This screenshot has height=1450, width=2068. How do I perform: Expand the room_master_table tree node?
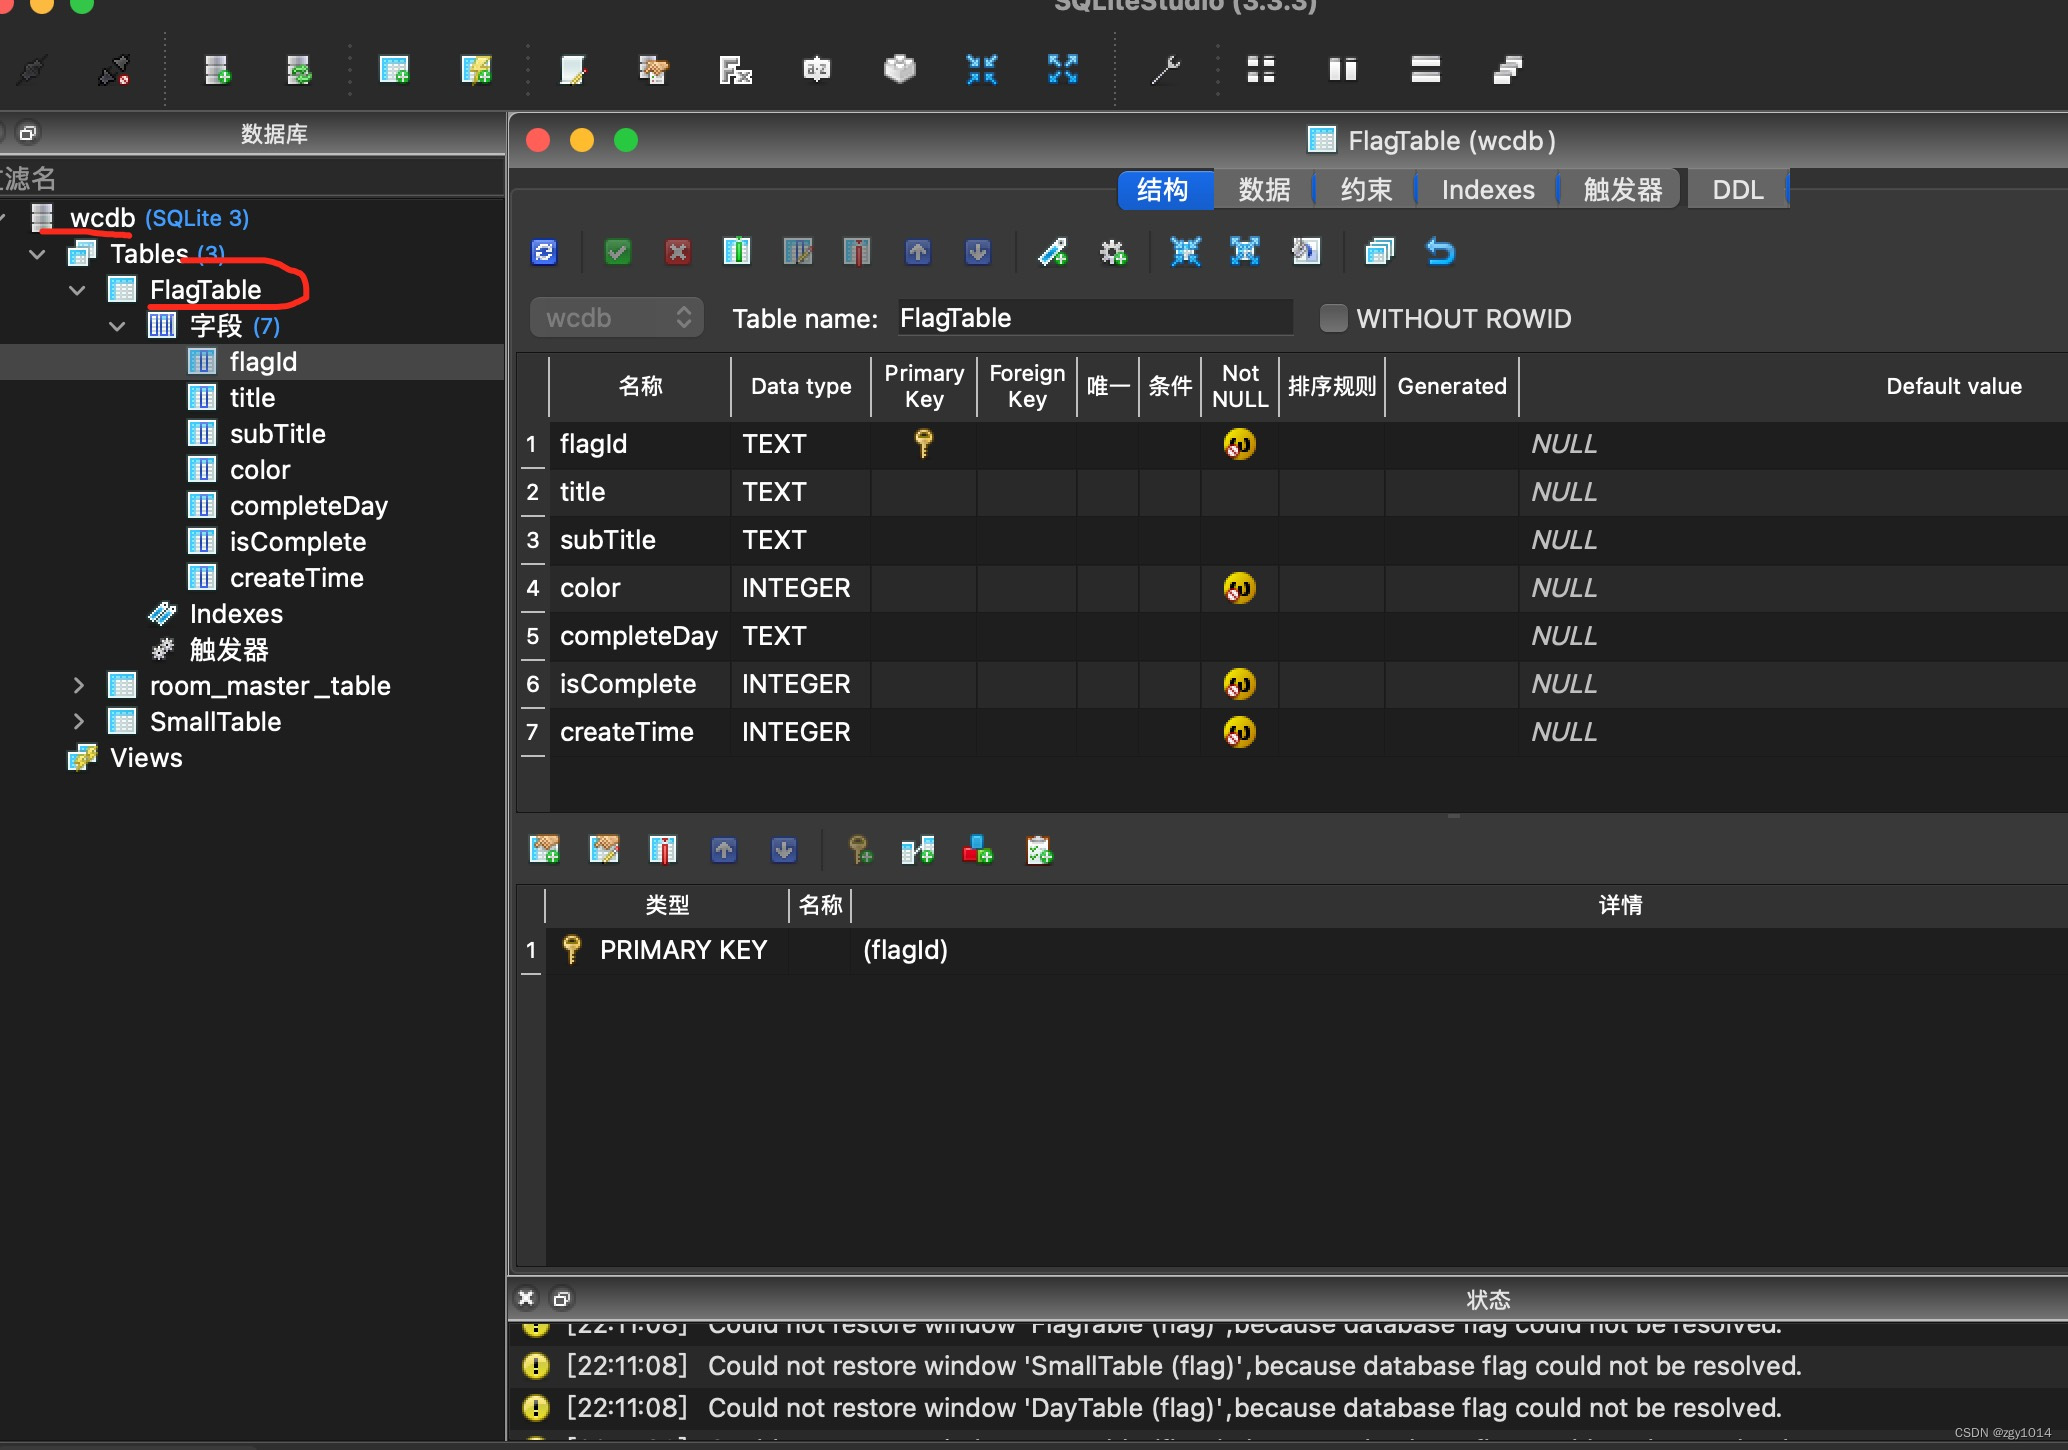[x=79, y=686]
